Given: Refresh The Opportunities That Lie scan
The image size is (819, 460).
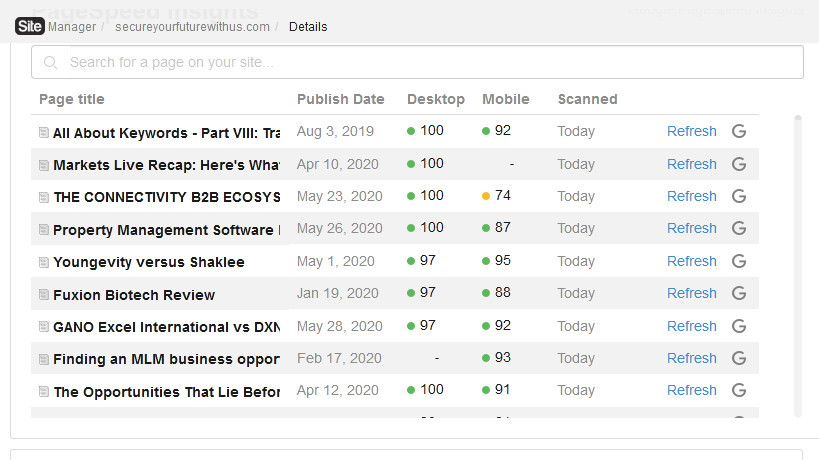Looking at the screenshot, I should click(x=692, y=390).
